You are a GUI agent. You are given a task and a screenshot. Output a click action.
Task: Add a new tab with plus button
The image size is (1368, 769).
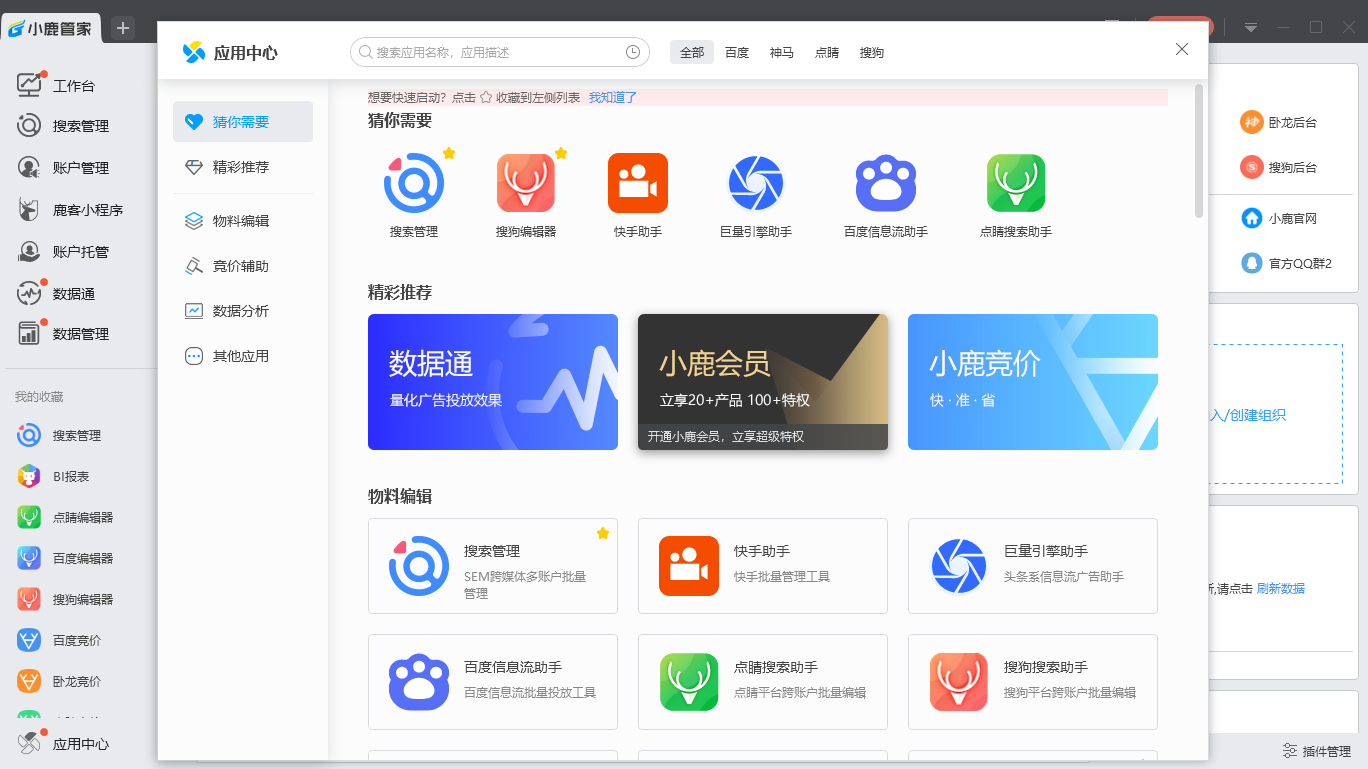[x=123, y=28]
